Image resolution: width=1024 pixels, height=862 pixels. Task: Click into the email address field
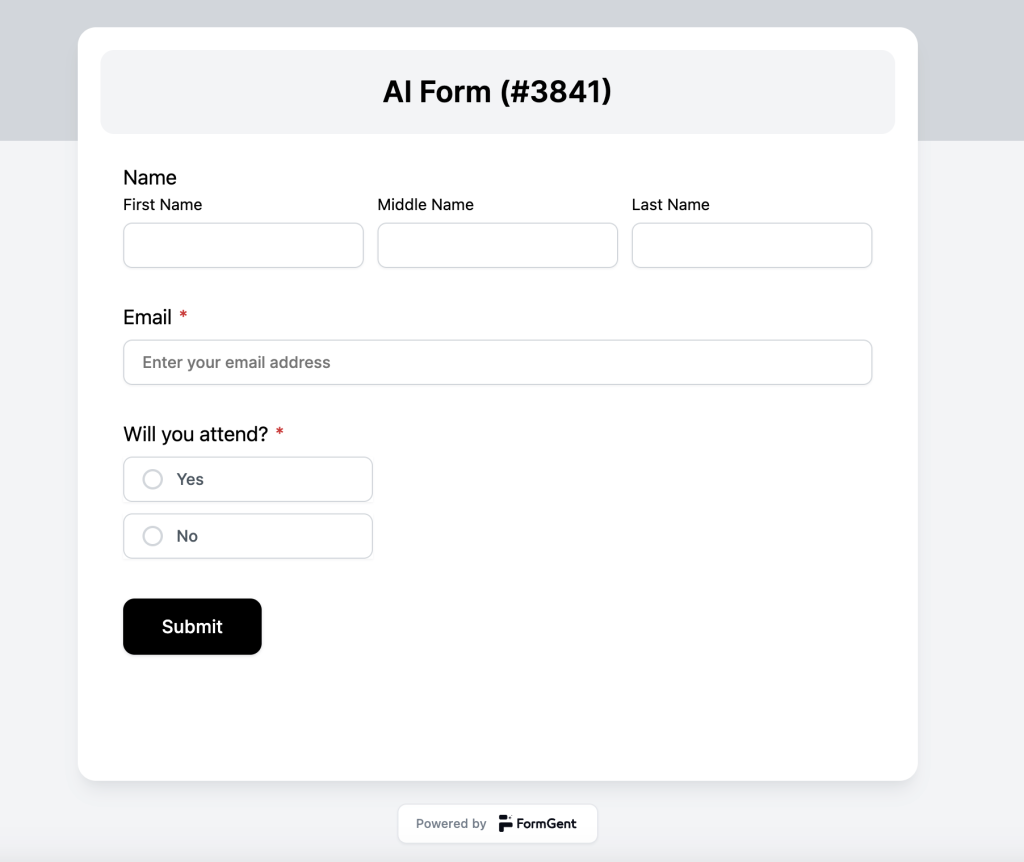click(x=498, y=362)
